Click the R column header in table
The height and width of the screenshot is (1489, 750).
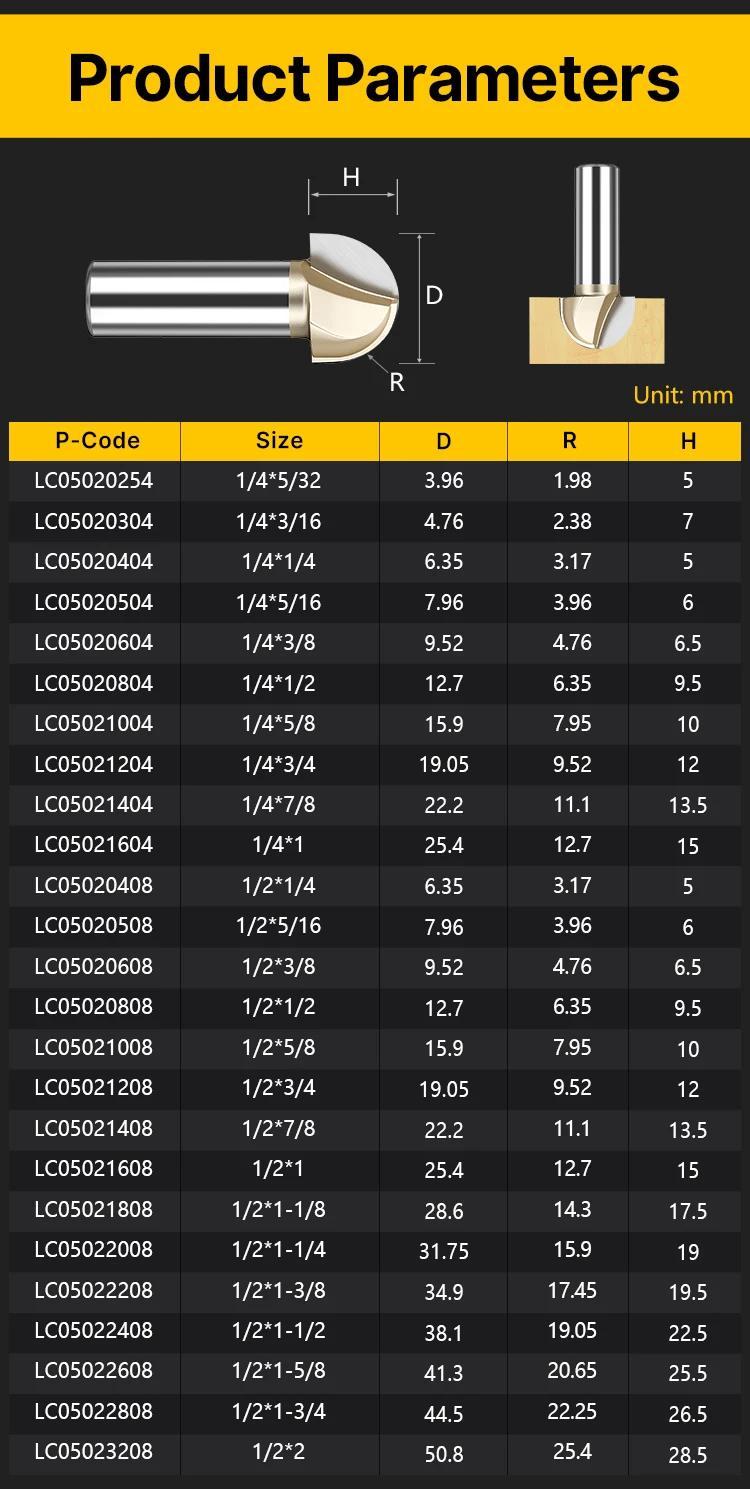click(570, 442)
